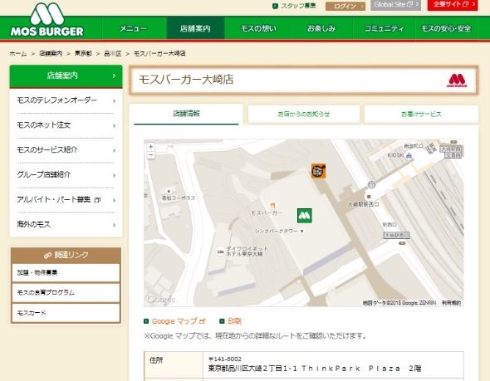This screenshot has width=490, height=381.
Task: Open the Google マップ link
Action: (179, 321)
